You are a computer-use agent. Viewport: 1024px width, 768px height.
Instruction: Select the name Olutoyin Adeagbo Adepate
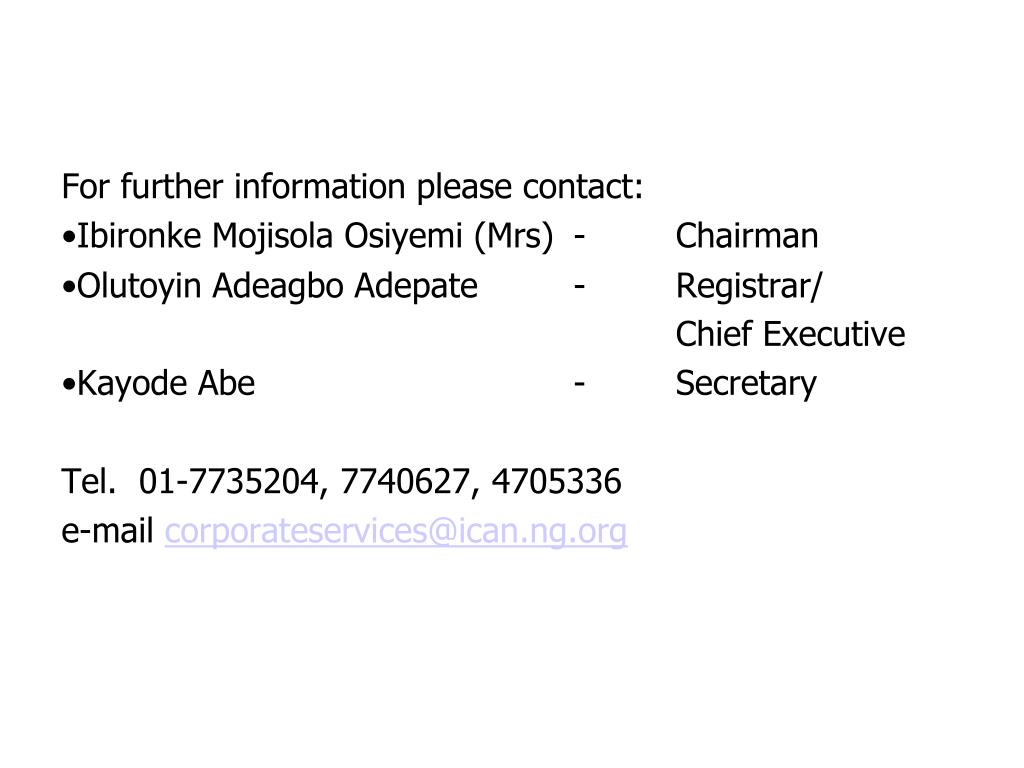(278, 287)
